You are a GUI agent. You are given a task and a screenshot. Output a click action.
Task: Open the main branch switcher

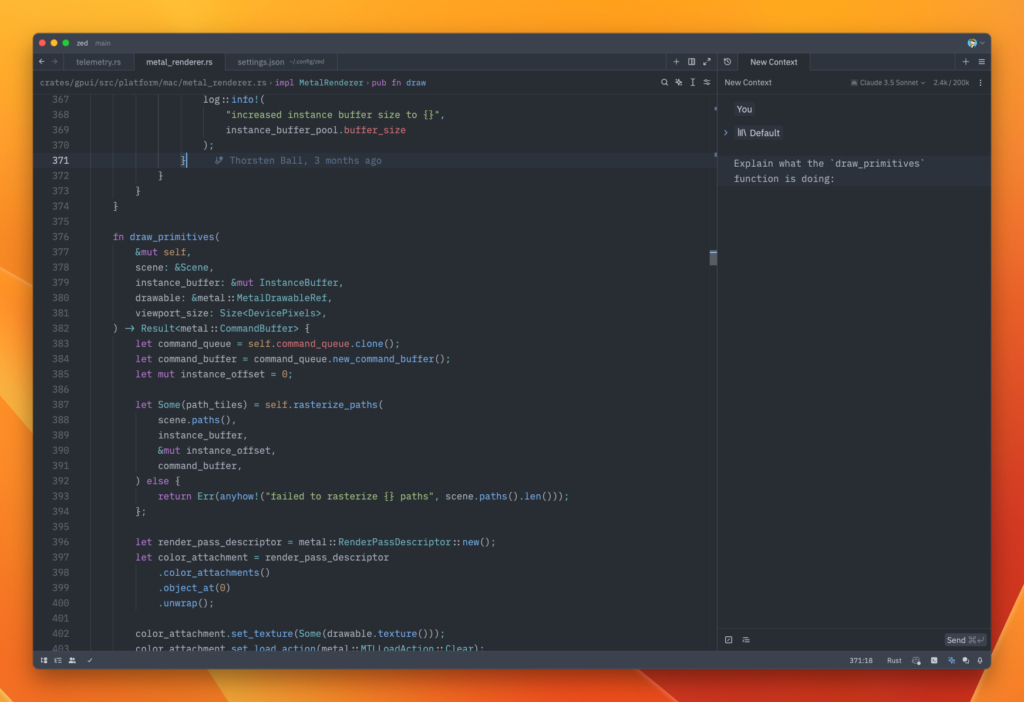coord(103,43)
